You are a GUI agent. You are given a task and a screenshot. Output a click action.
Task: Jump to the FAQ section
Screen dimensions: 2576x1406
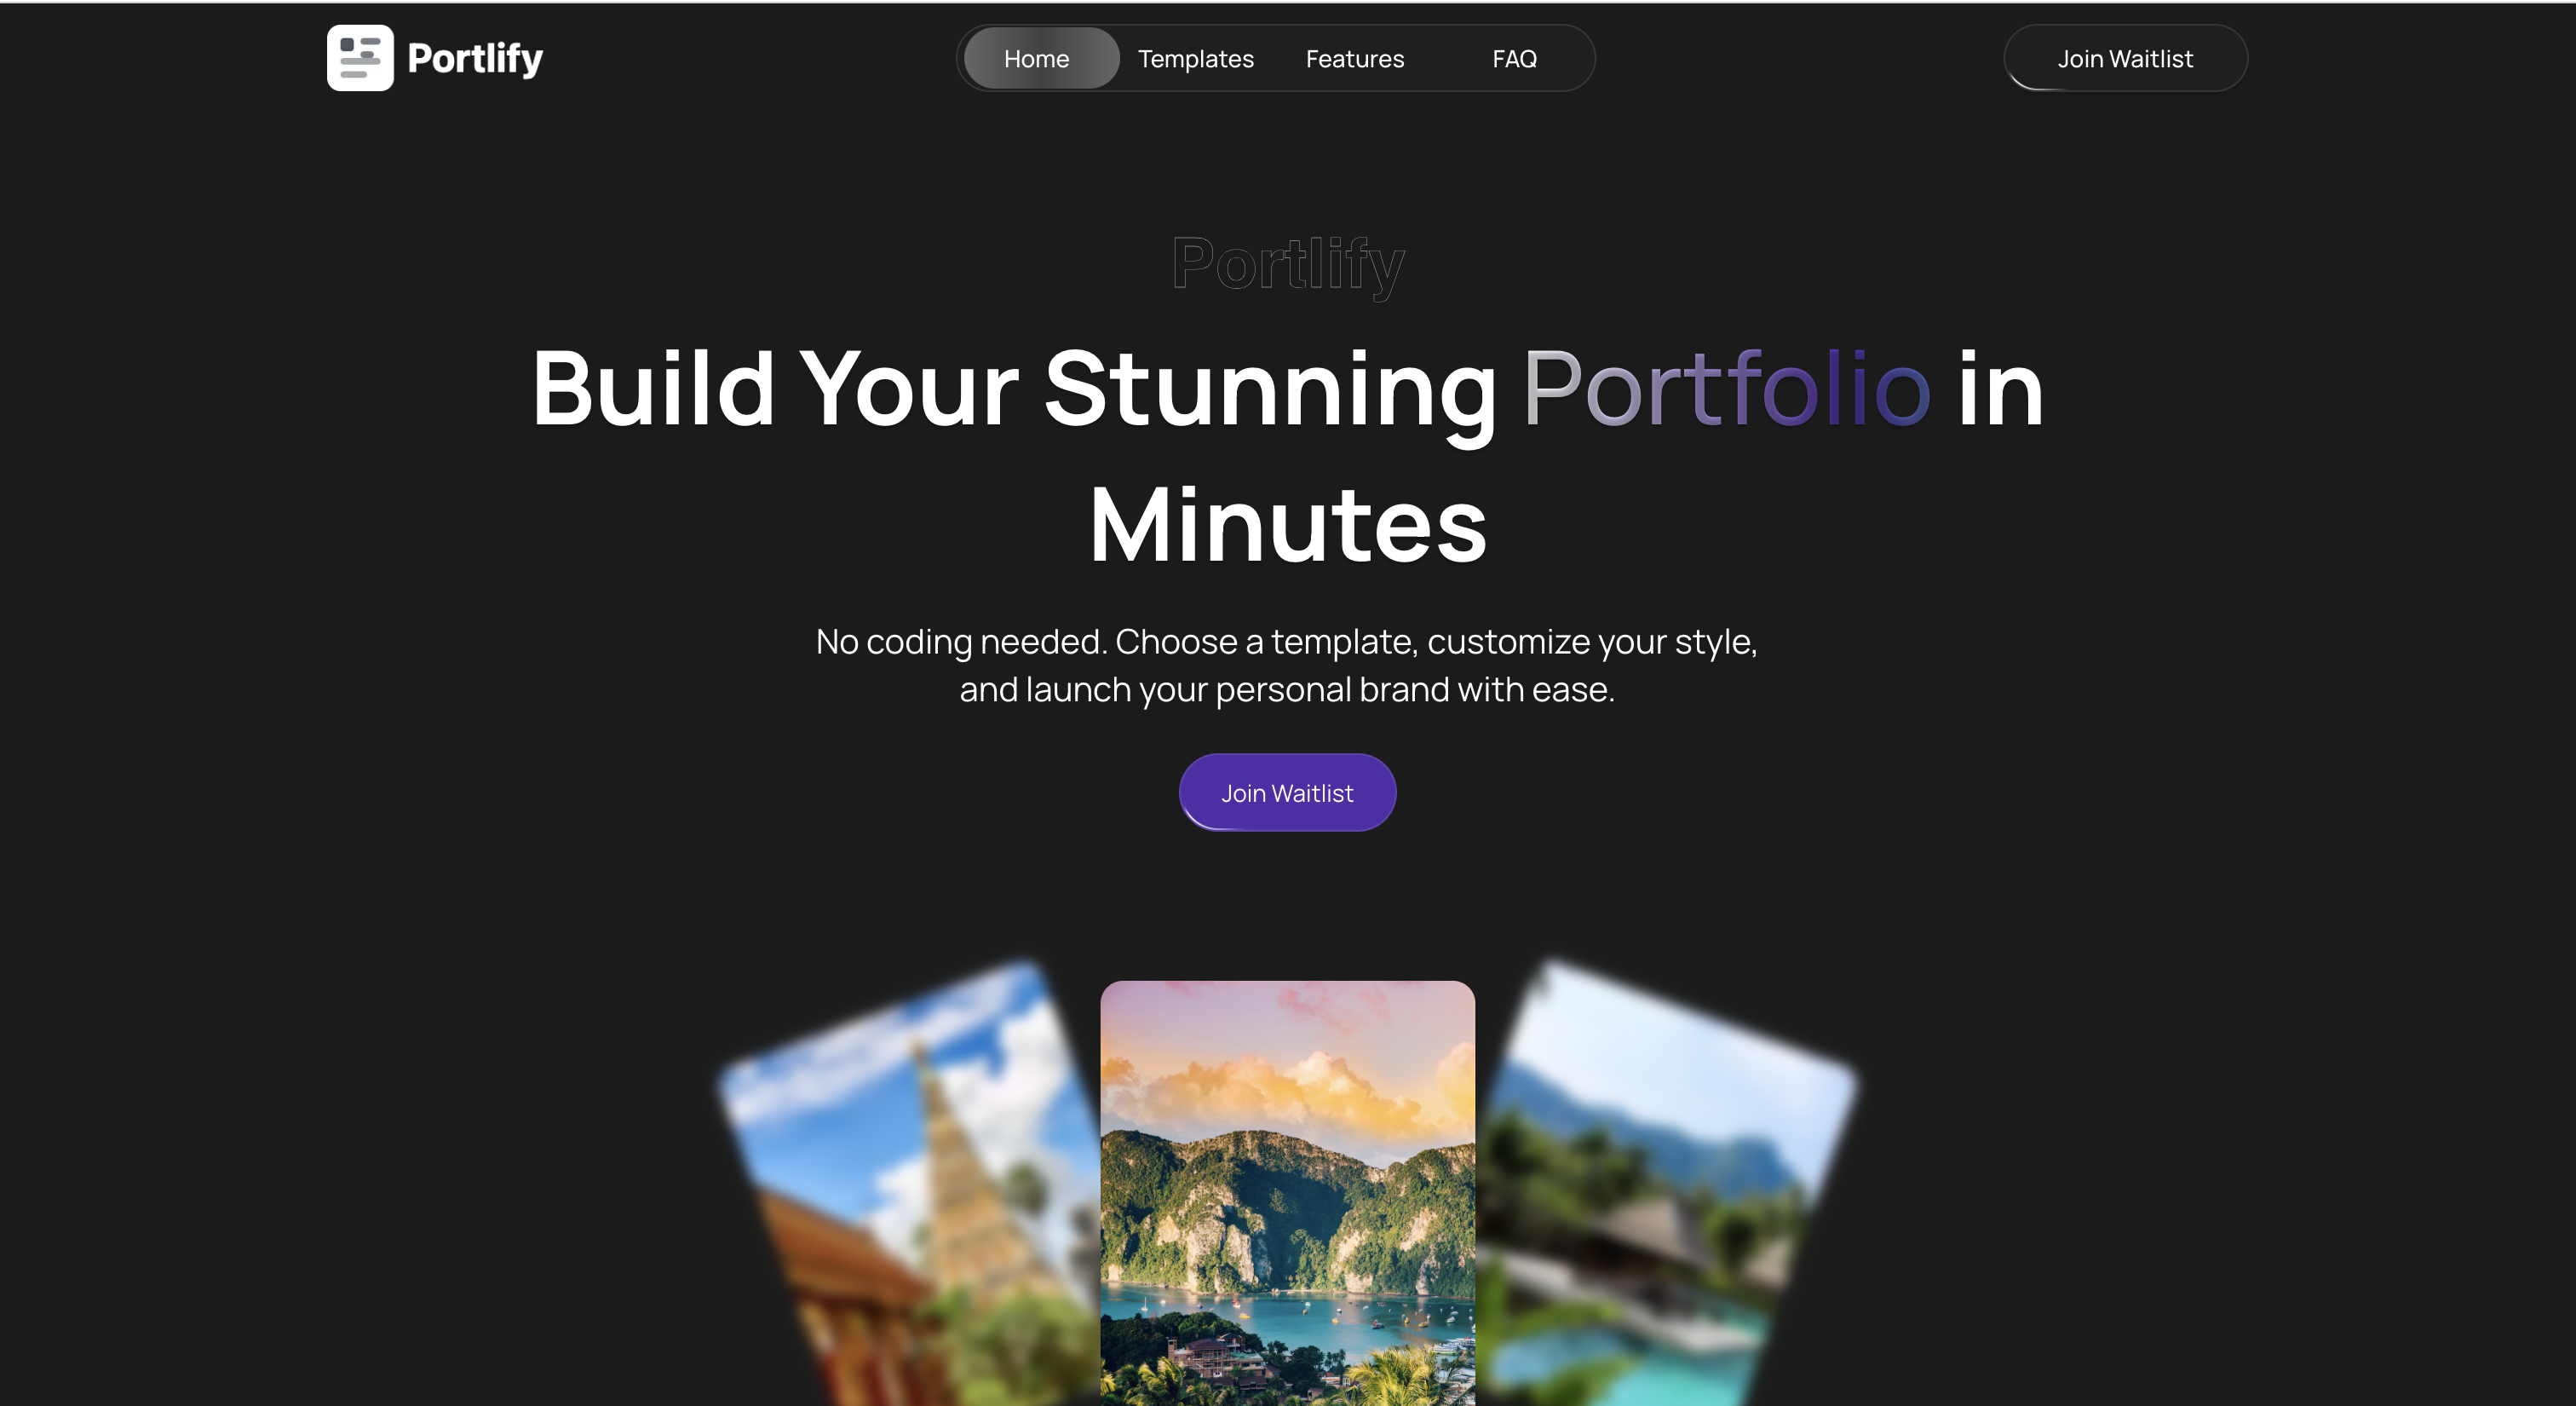[1514, 59]
